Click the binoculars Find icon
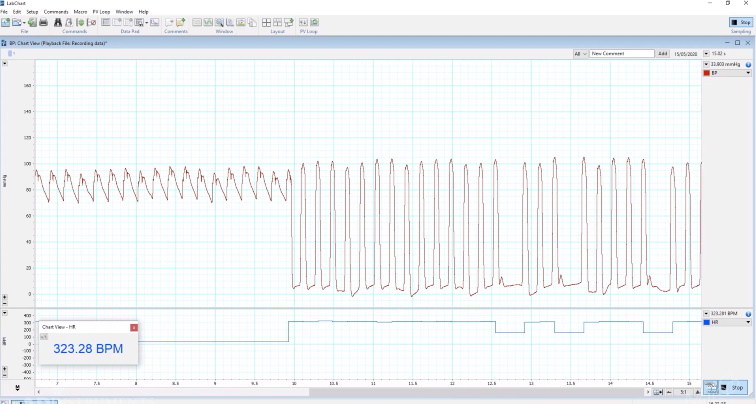This screenshot has width=756, height=404. click(x=58, y=22)
